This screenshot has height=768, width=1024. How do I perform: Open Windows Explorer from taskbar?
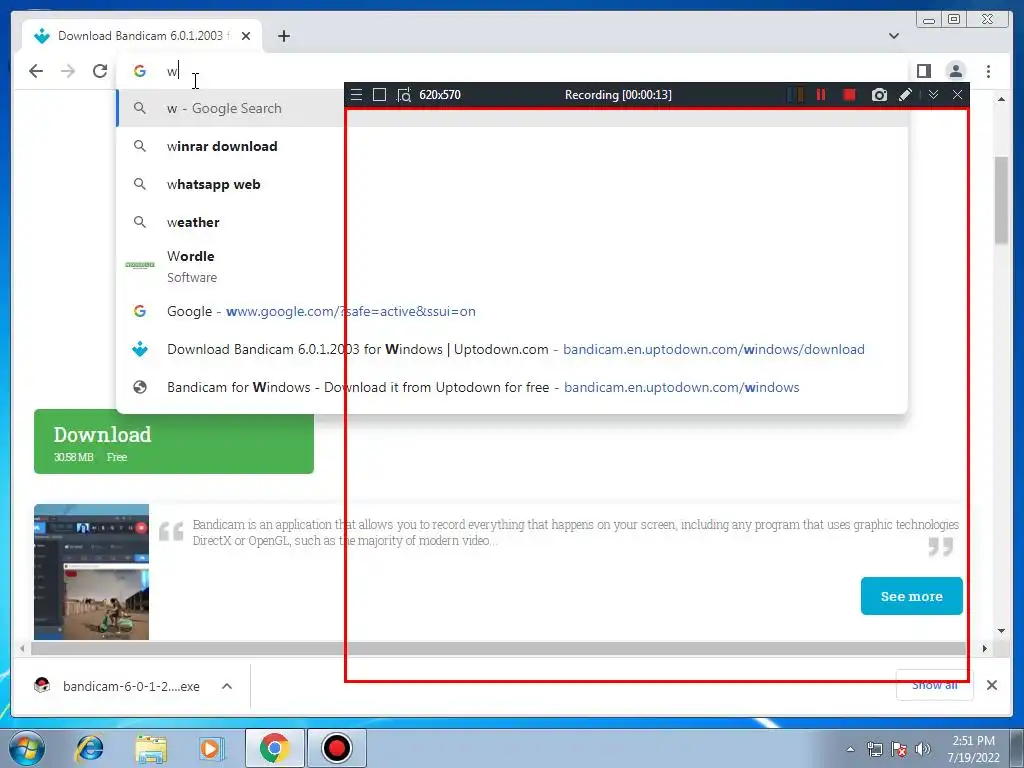point(151,748)
